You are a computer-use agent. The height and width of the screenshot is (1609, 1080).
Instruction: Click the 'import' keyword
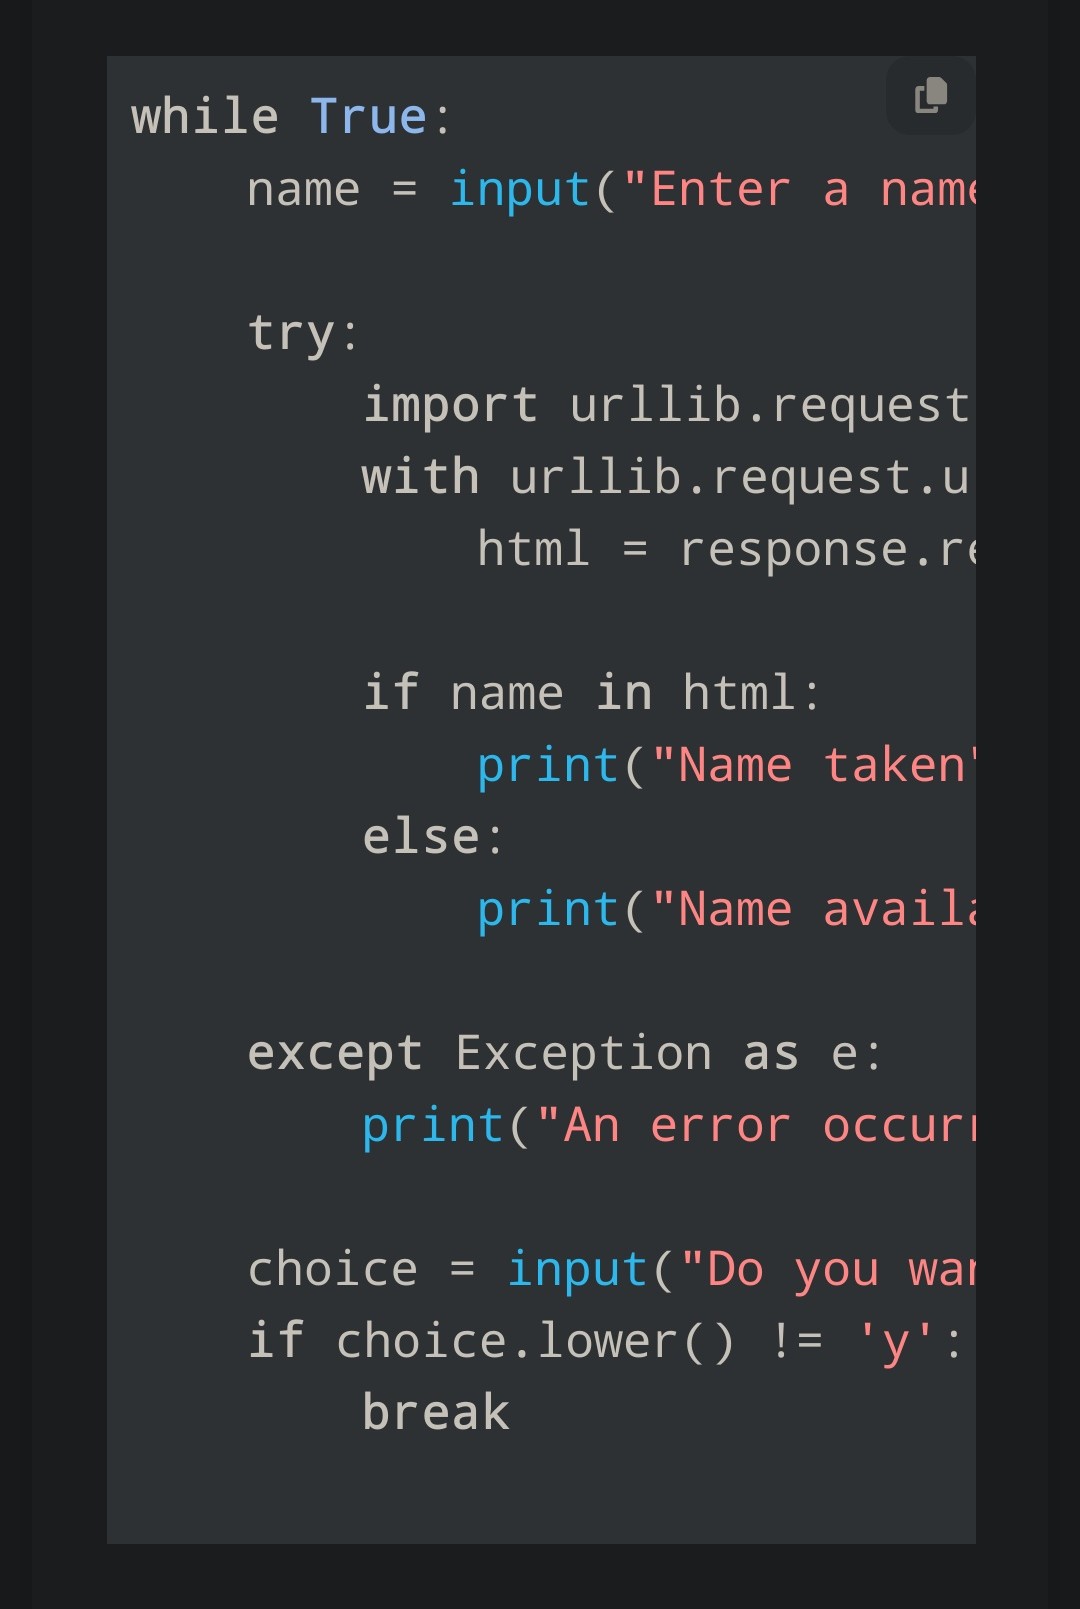click(x=450, y=405)
